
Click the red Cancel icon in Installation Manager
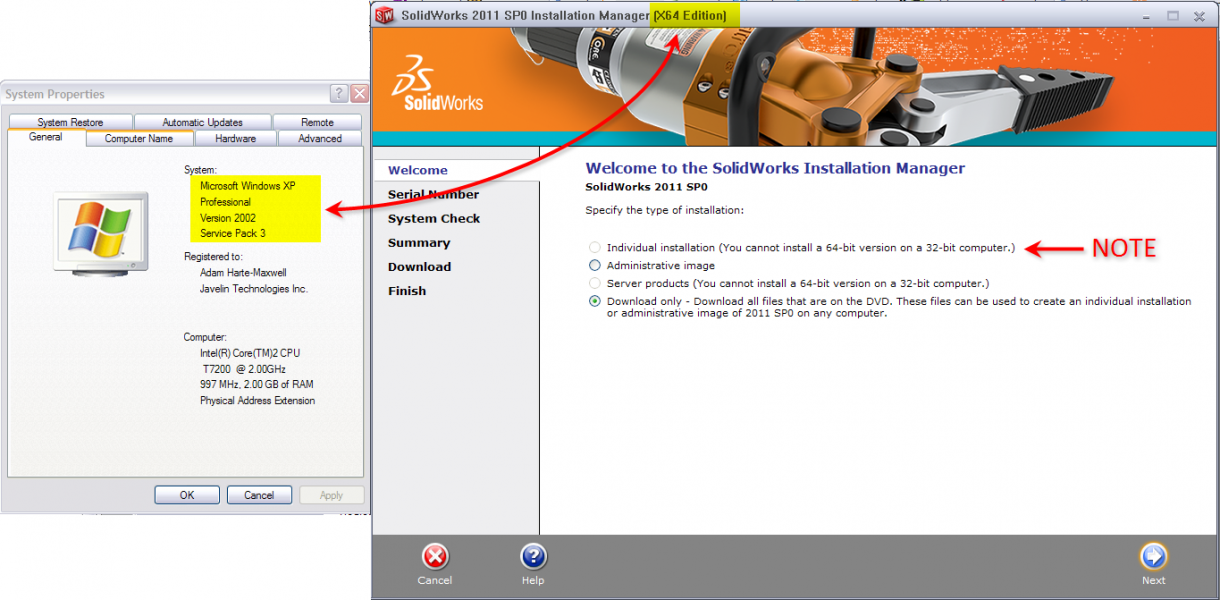[x=435, y=557]
